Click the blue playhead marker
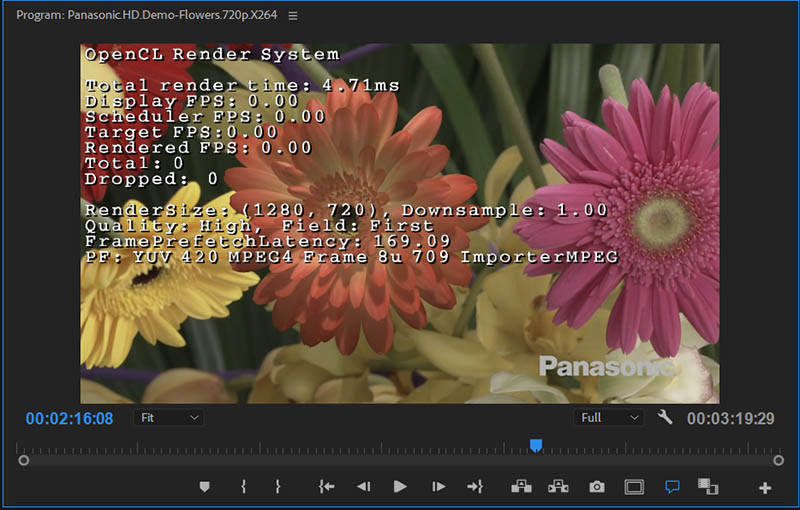 click(x=536, y=446)
